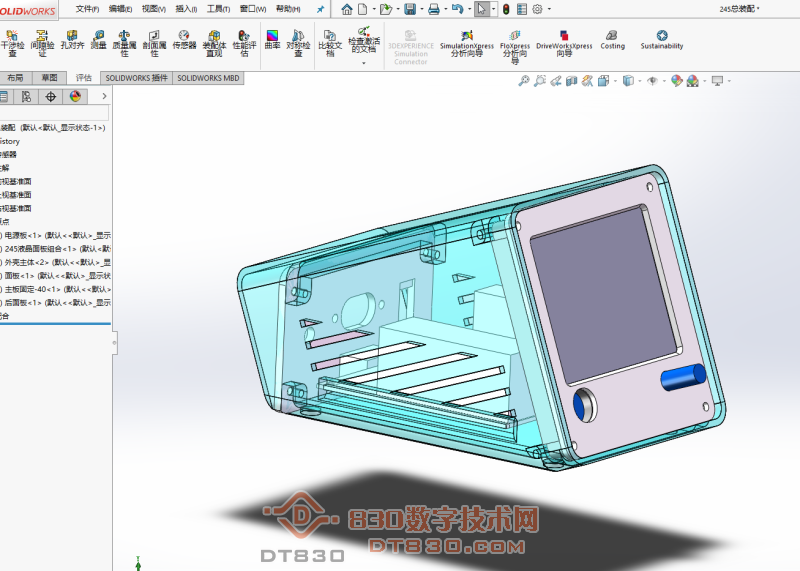Switch to the SOLIDWORKS 插件 tab

pos(136,77)
